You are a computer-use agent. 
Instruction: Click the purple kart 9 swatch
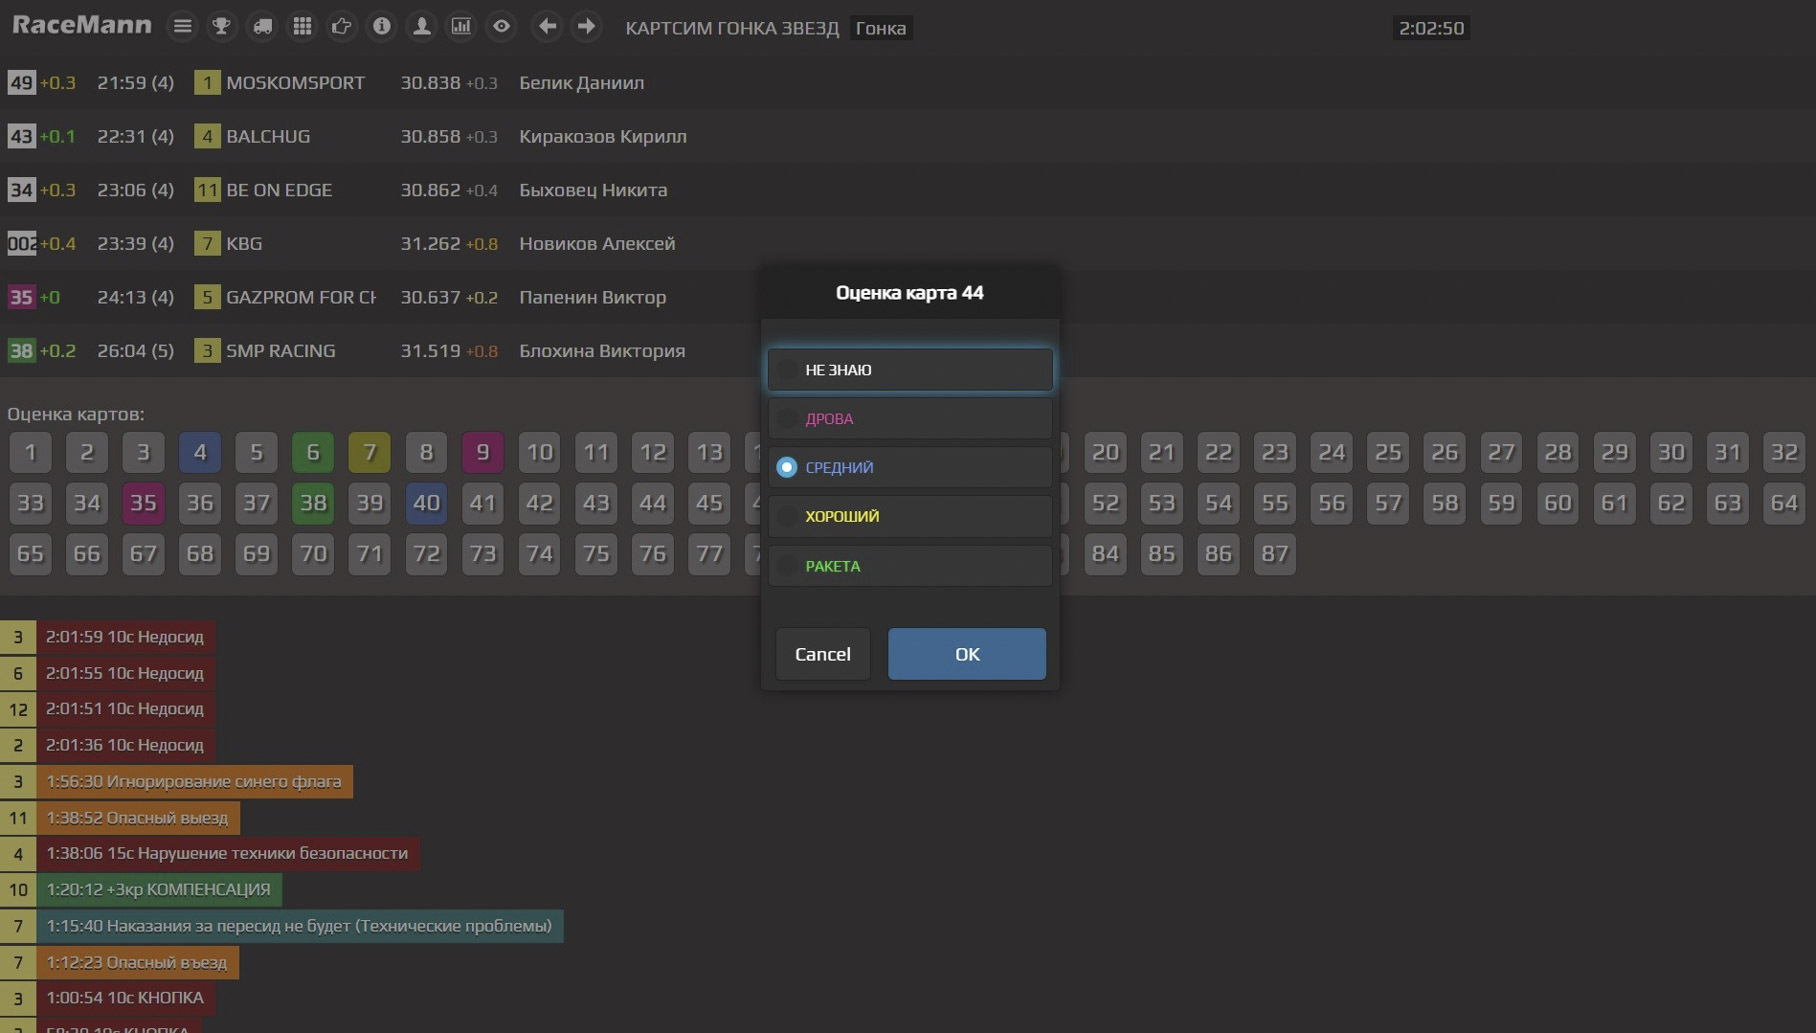tap(482, 452)
